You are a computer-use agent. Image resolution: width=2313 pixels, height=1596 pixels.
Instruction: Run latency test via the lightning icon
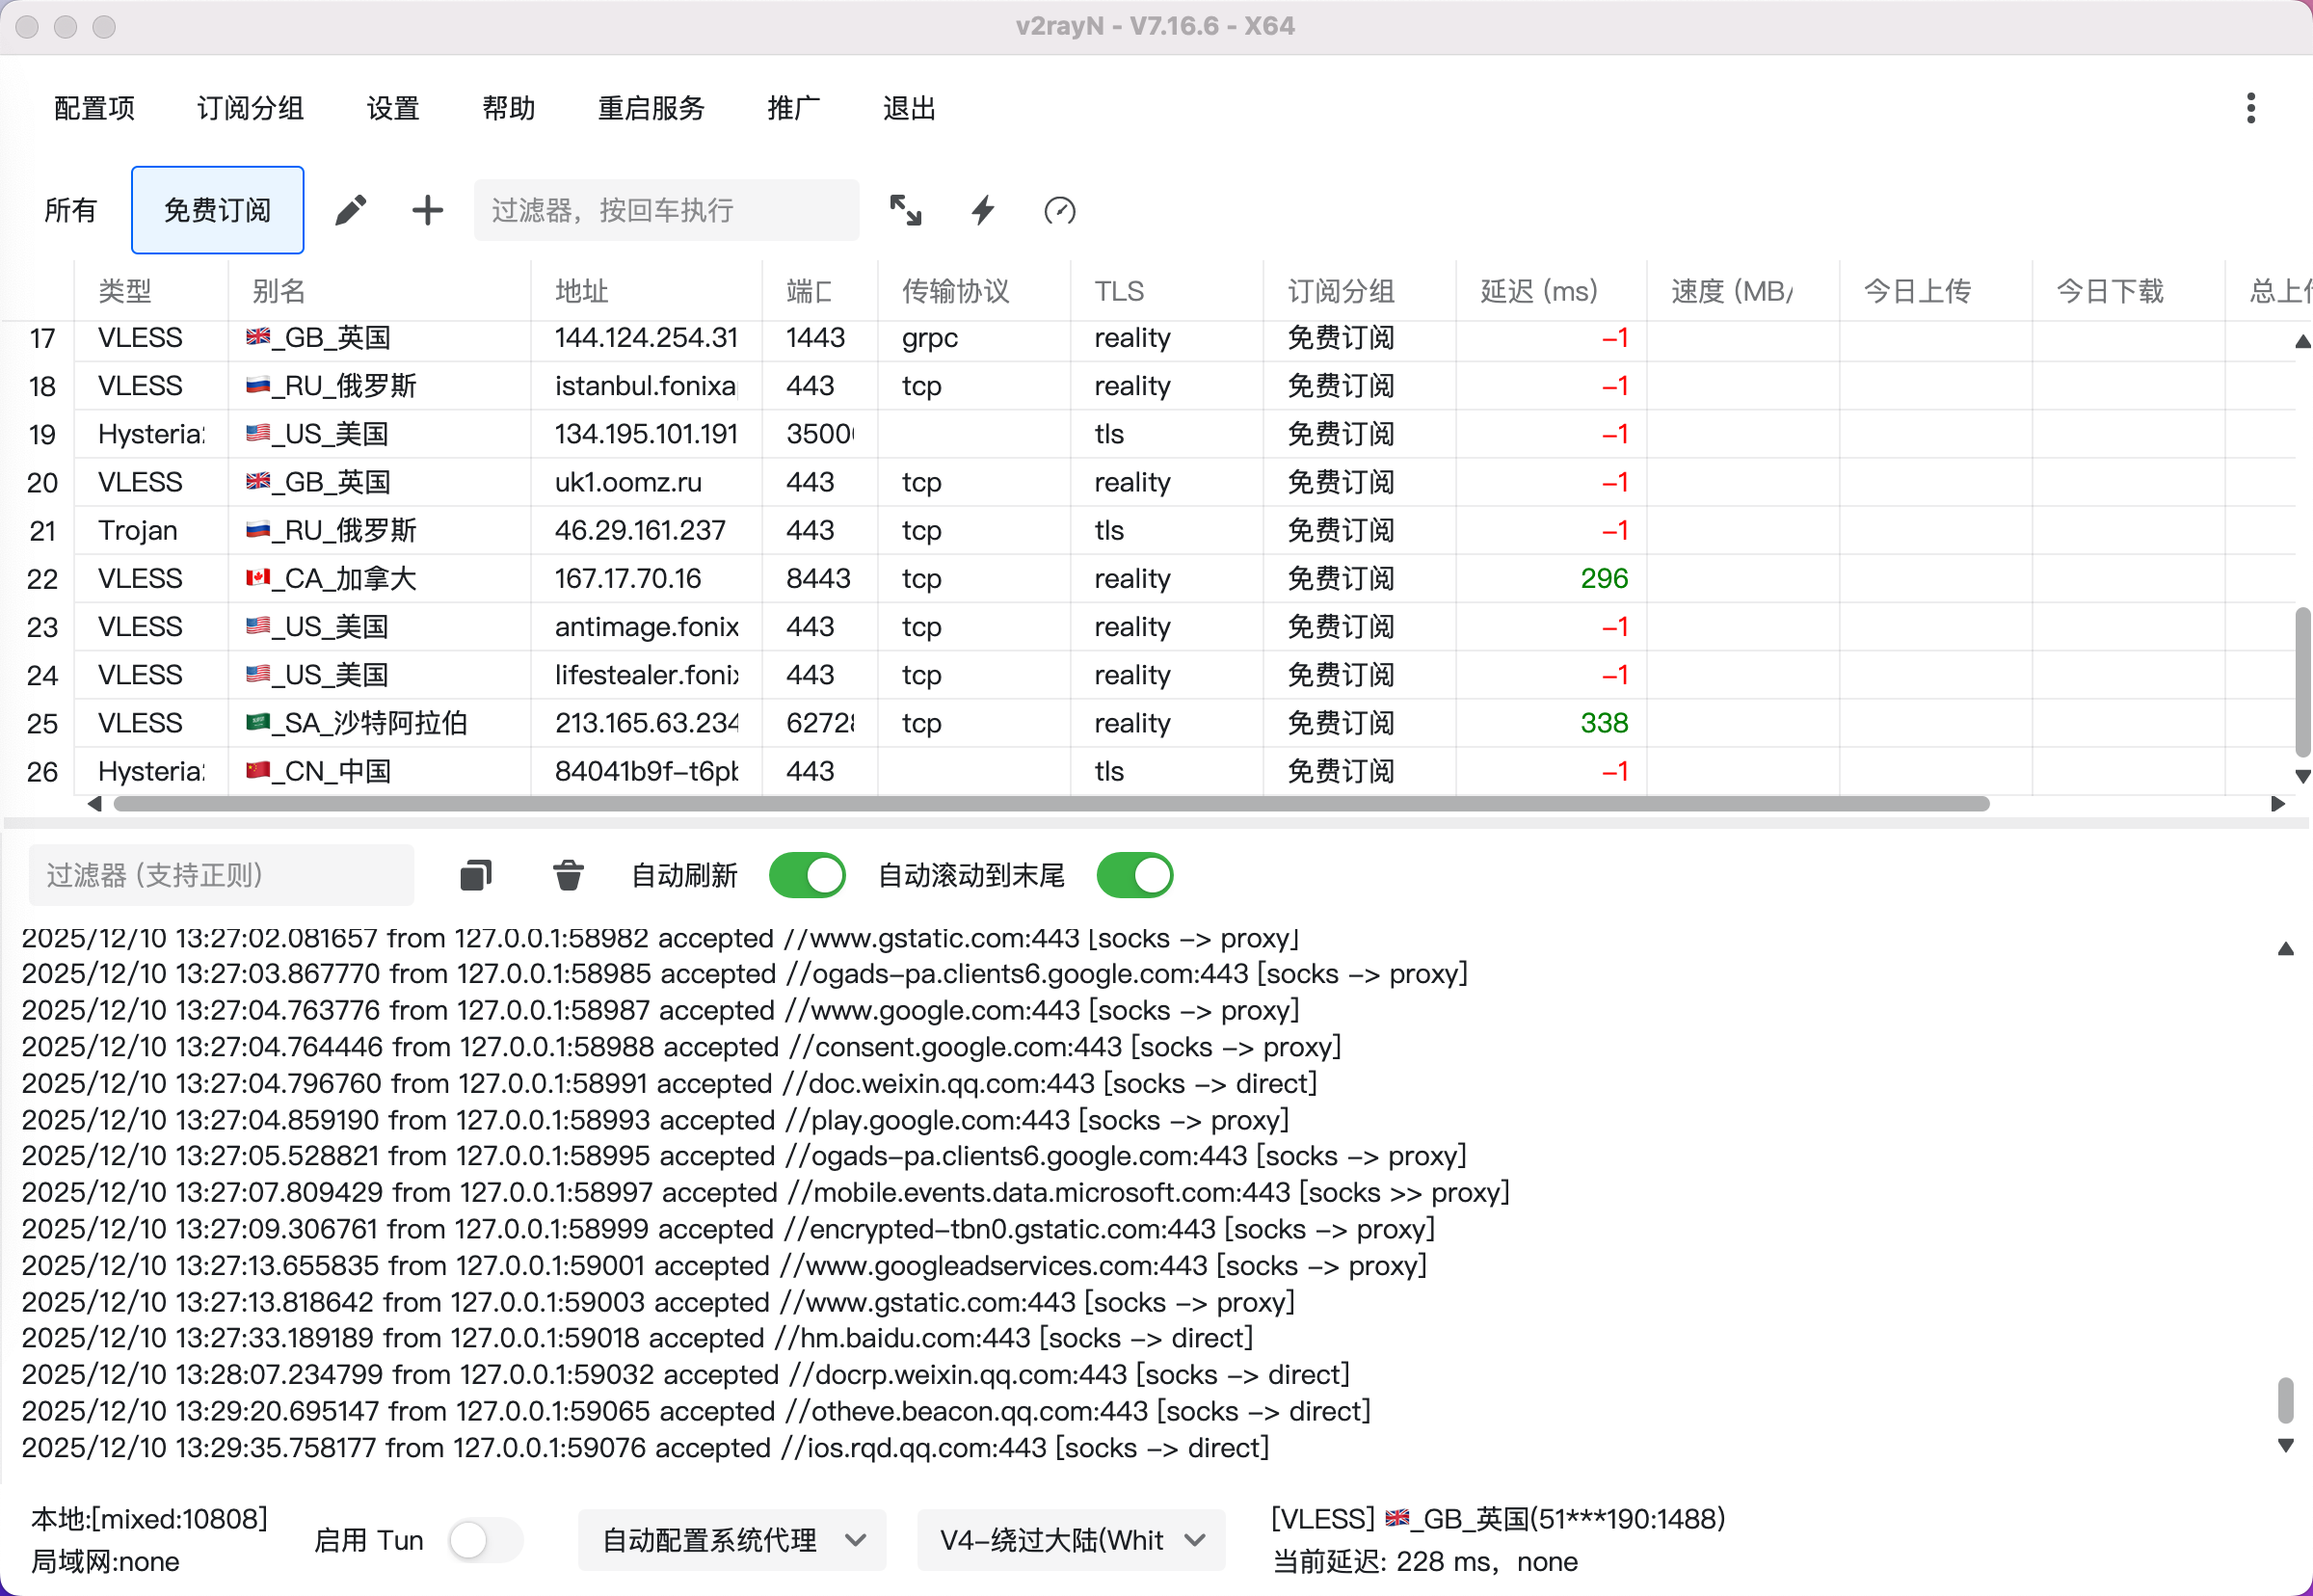pos(983,210)
